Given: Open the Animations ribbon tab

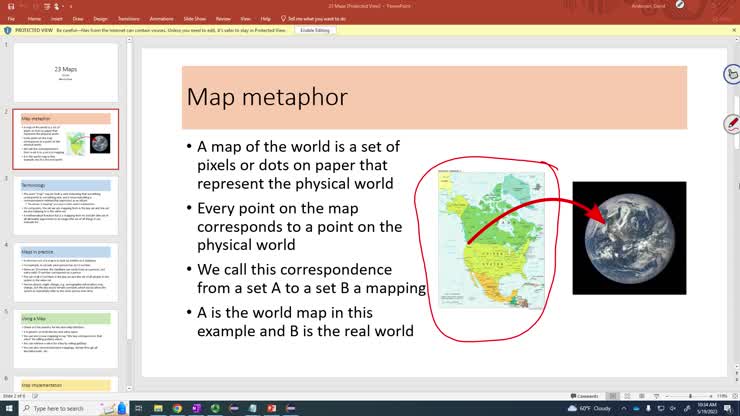Looking at the screenshot, I should point(161,19).
